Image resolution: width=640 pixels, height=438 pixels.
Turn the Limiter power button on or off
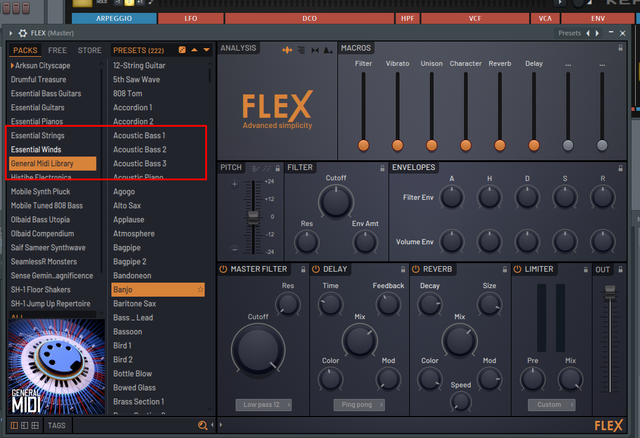(x=518, y=269)
